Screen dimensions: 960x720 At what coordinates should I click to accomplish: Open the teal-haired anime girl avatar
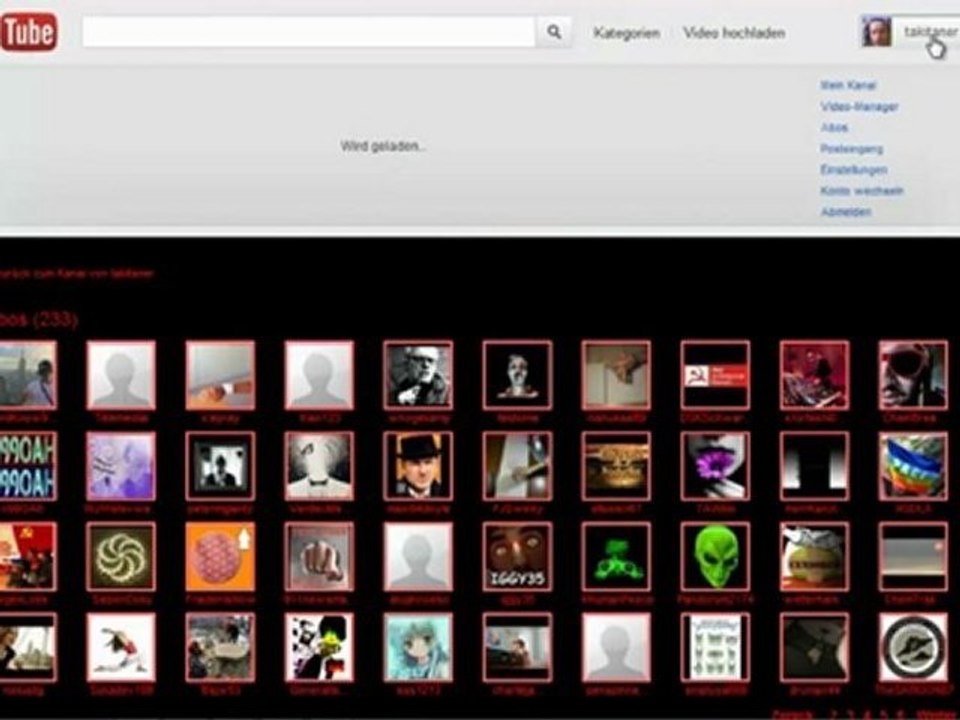pyautogui.click(x=418, y=647)
